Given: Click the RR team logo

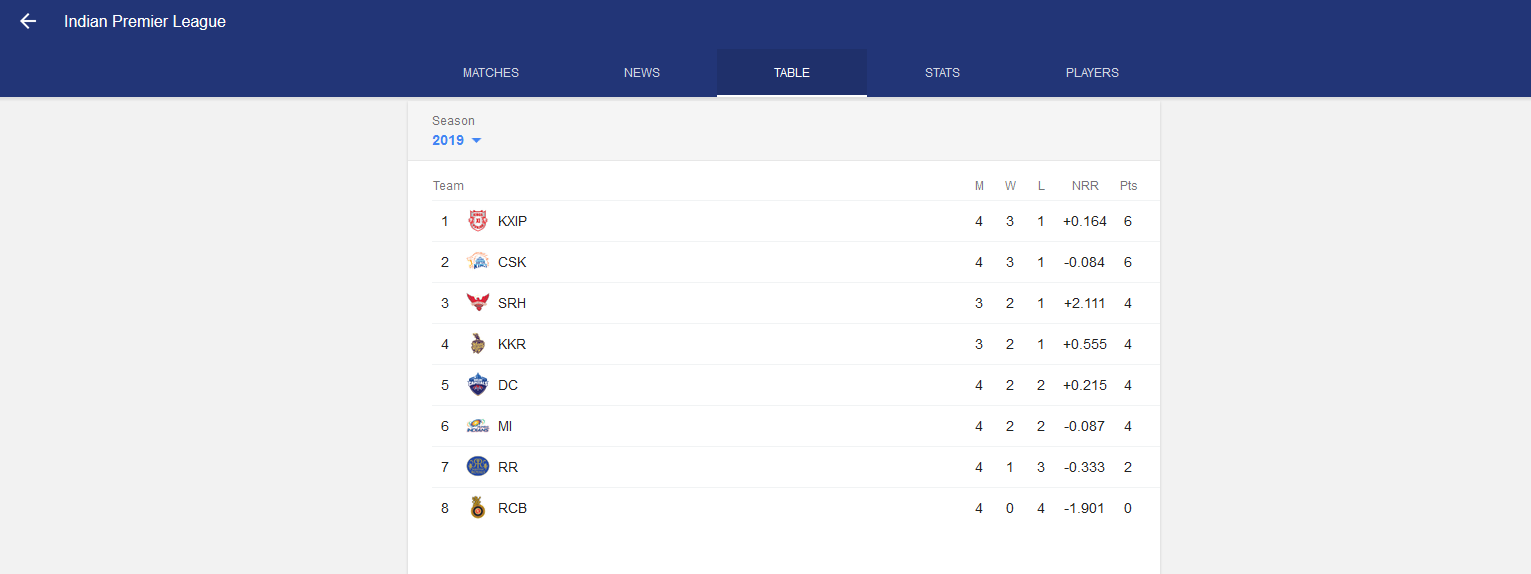Looking at the screenshot, I should point(478,467).
